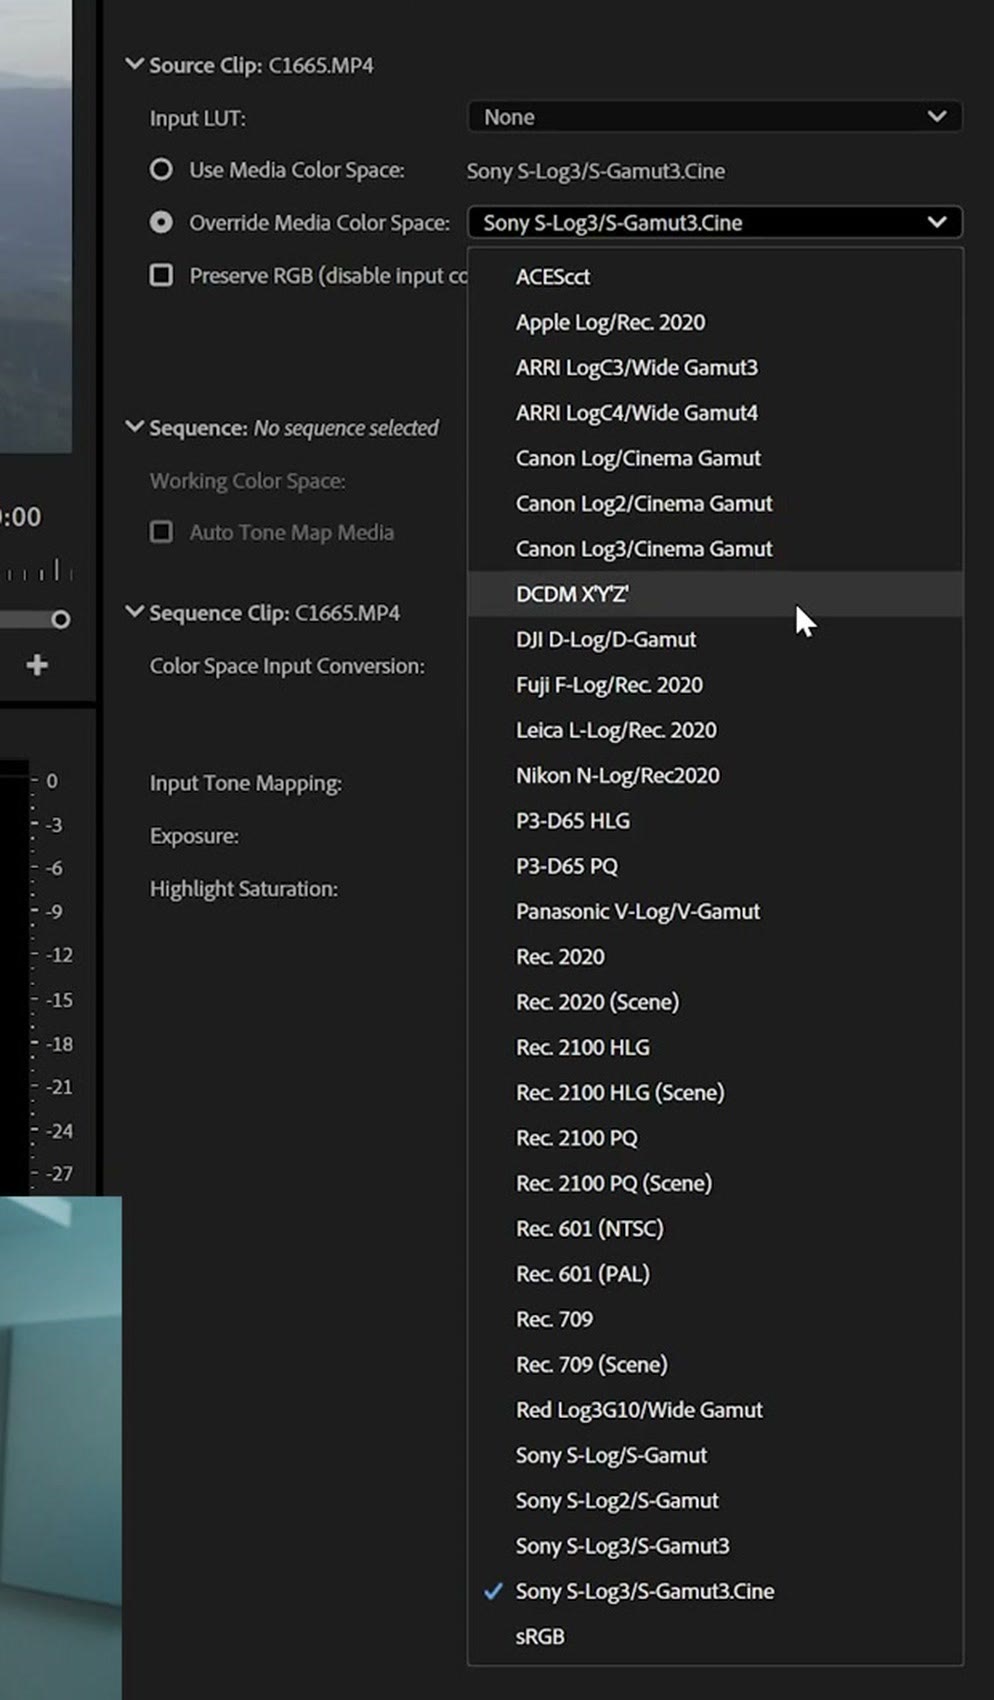Image resolution: width=994 pixels, height=1700 pixels.
Task: Select ARRI LogC4/Wide Gamut4
Action: pyautogui.click(x=714, y=413)
